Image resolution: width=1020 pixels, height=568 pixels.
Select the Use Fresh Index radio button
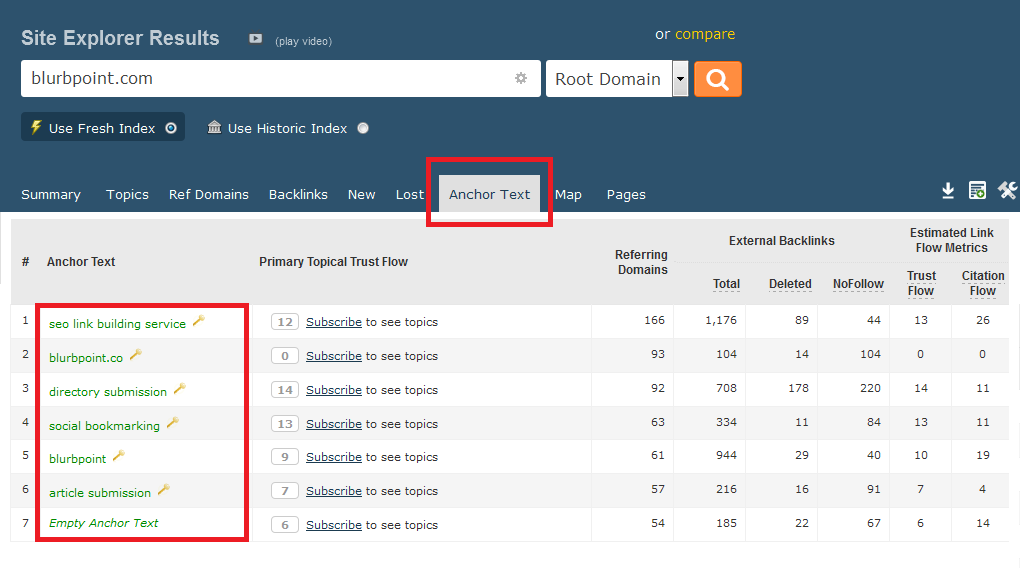pos(171,128)
